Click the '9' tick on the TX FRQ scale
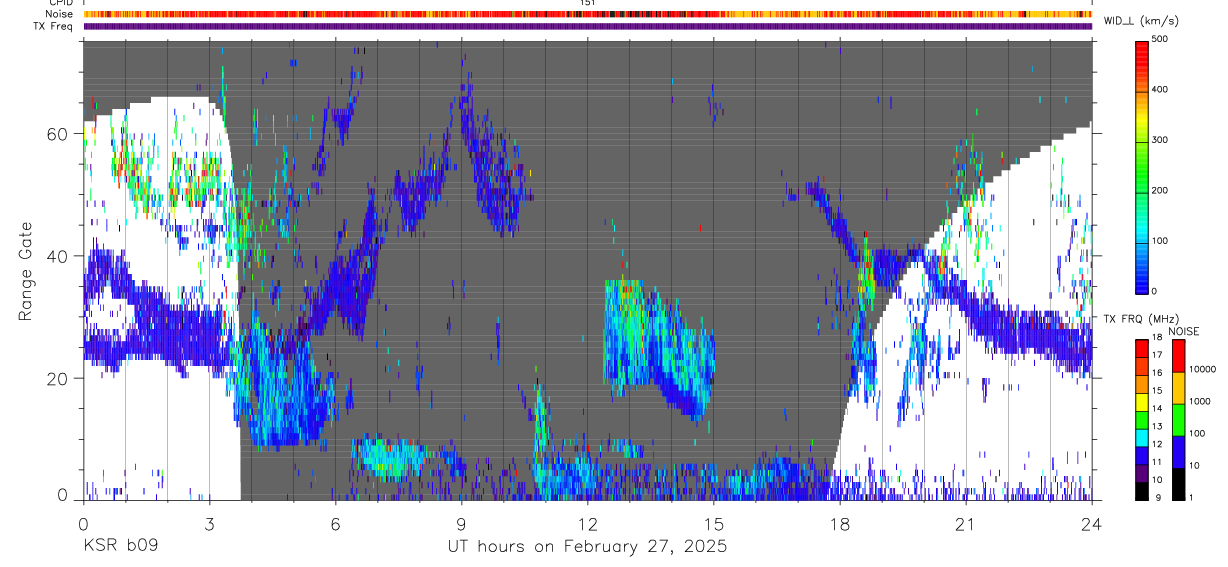This screenshot has height=567, width=1228. tap(1158, 497)
